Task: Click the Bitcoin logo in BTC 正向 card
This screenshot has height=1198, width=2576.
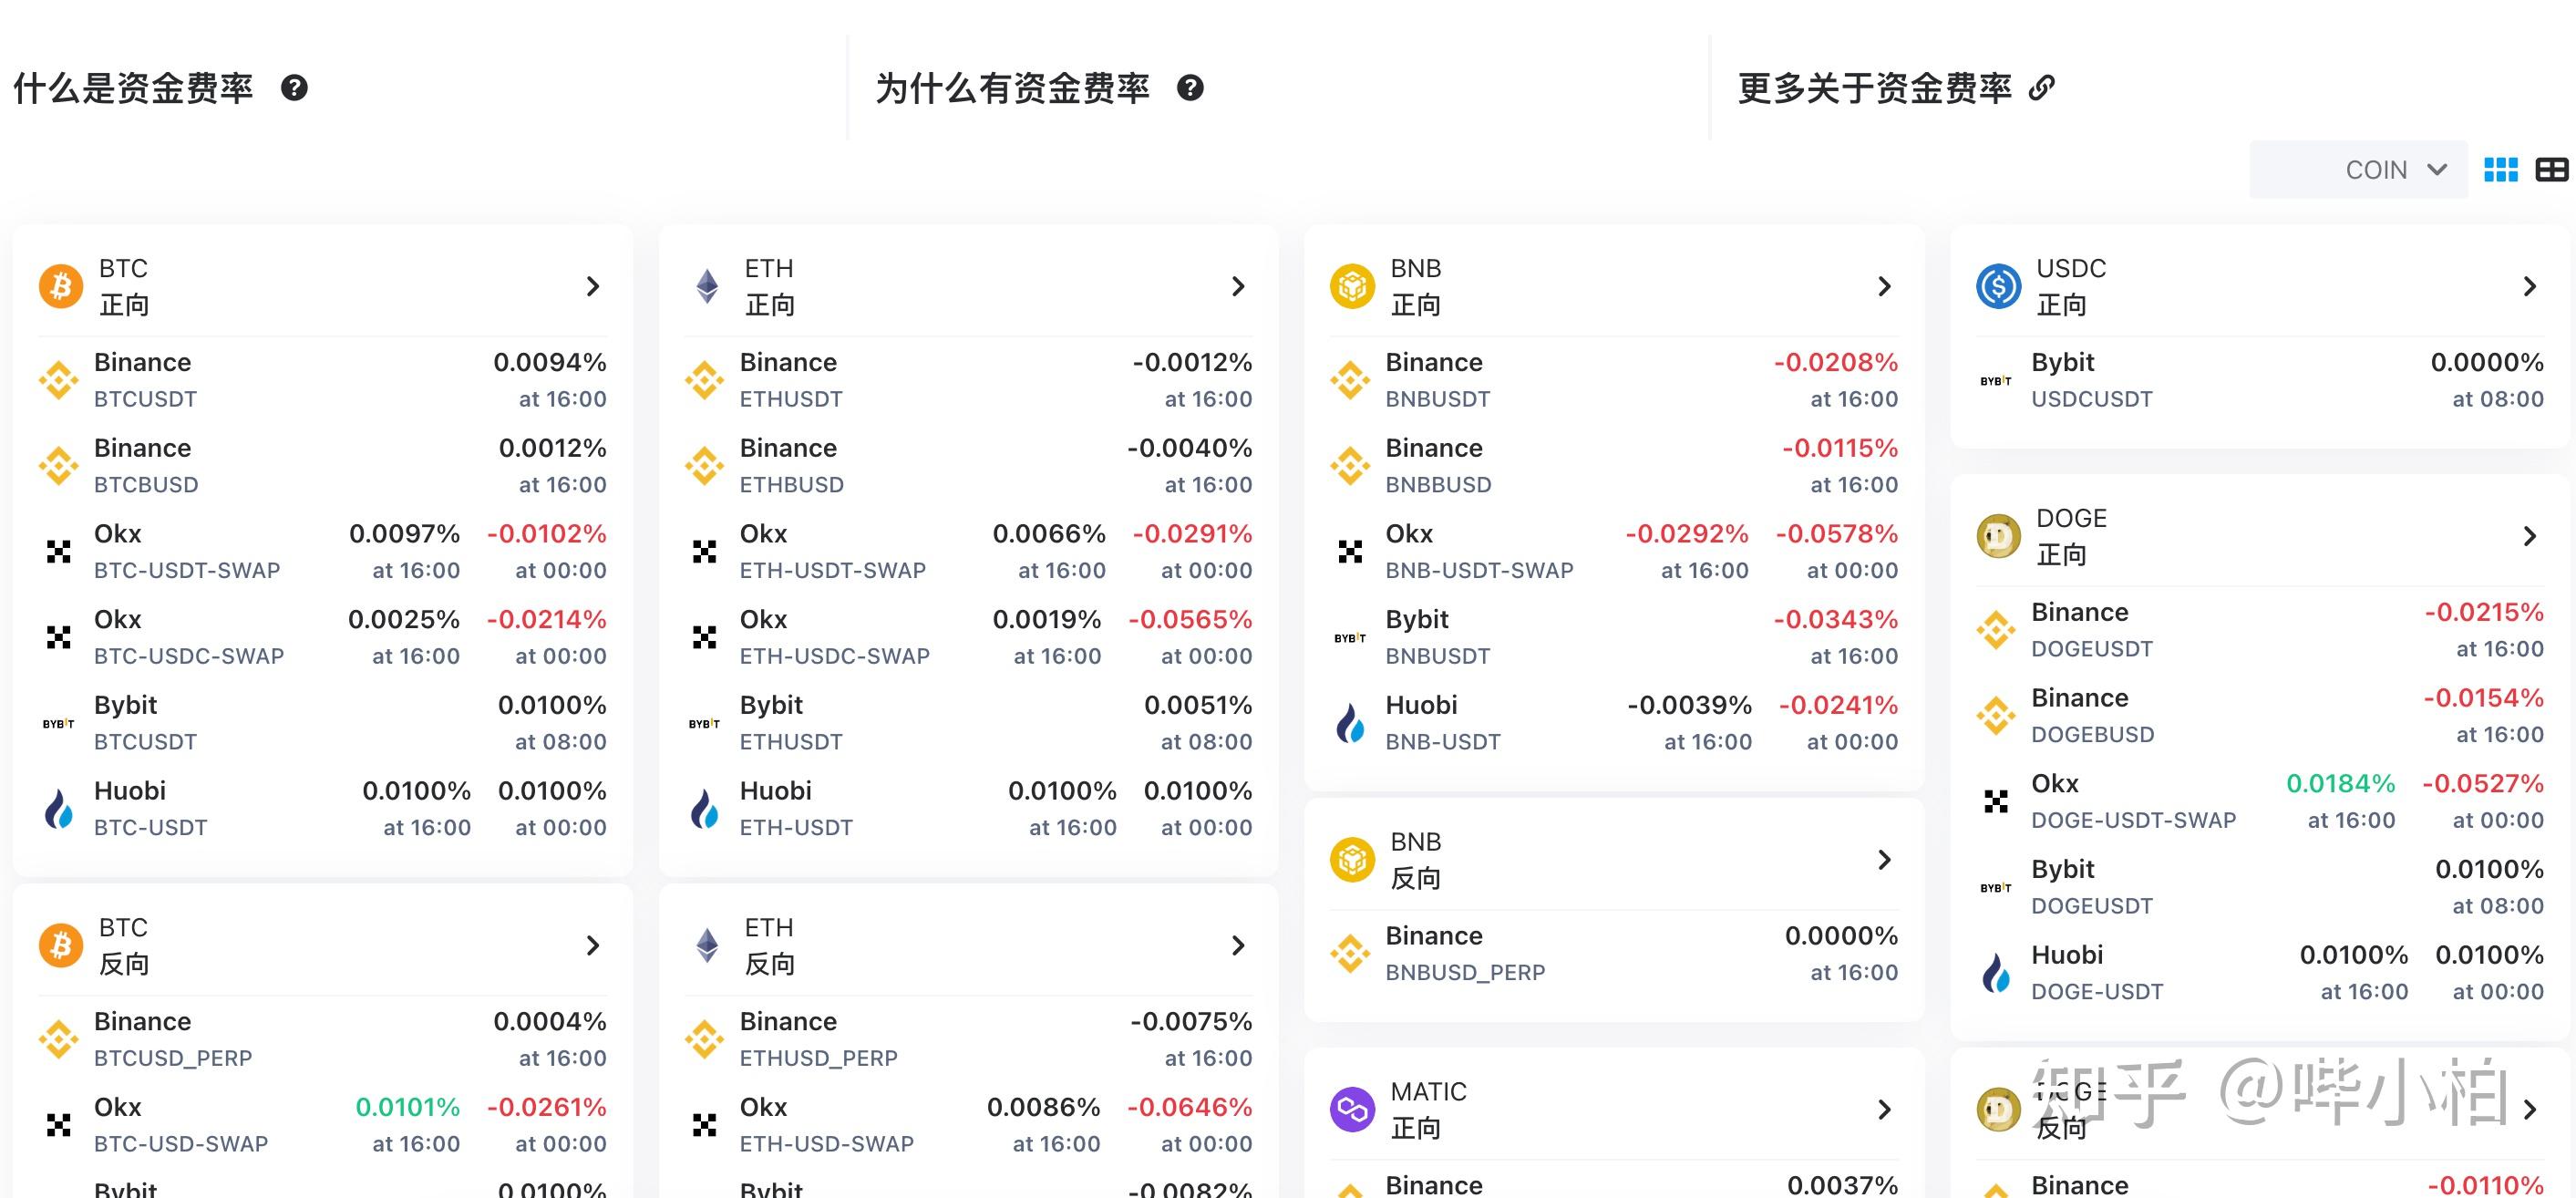Action: [x=61, y=286]
